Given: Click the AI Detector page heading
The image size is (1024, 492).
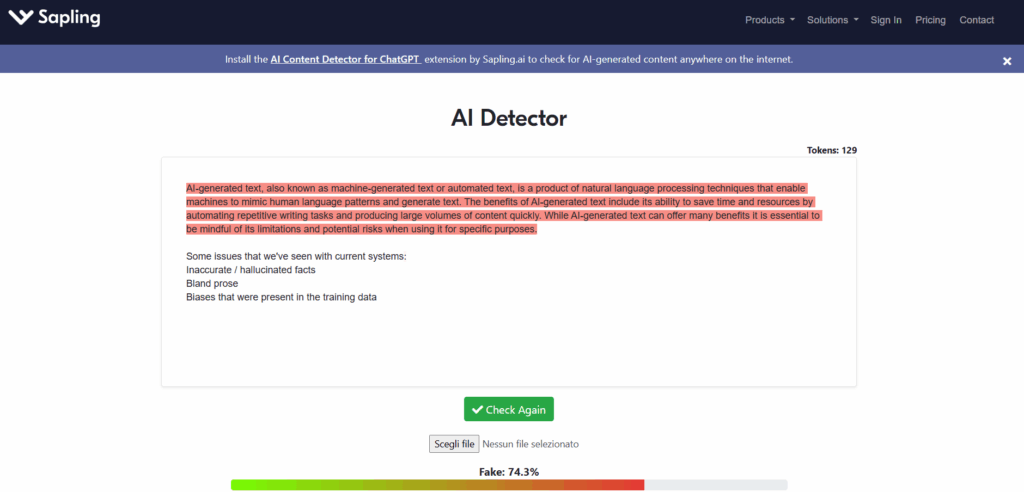Looking at the screenshot, I should pyautogui.click(x=508, y=118).
